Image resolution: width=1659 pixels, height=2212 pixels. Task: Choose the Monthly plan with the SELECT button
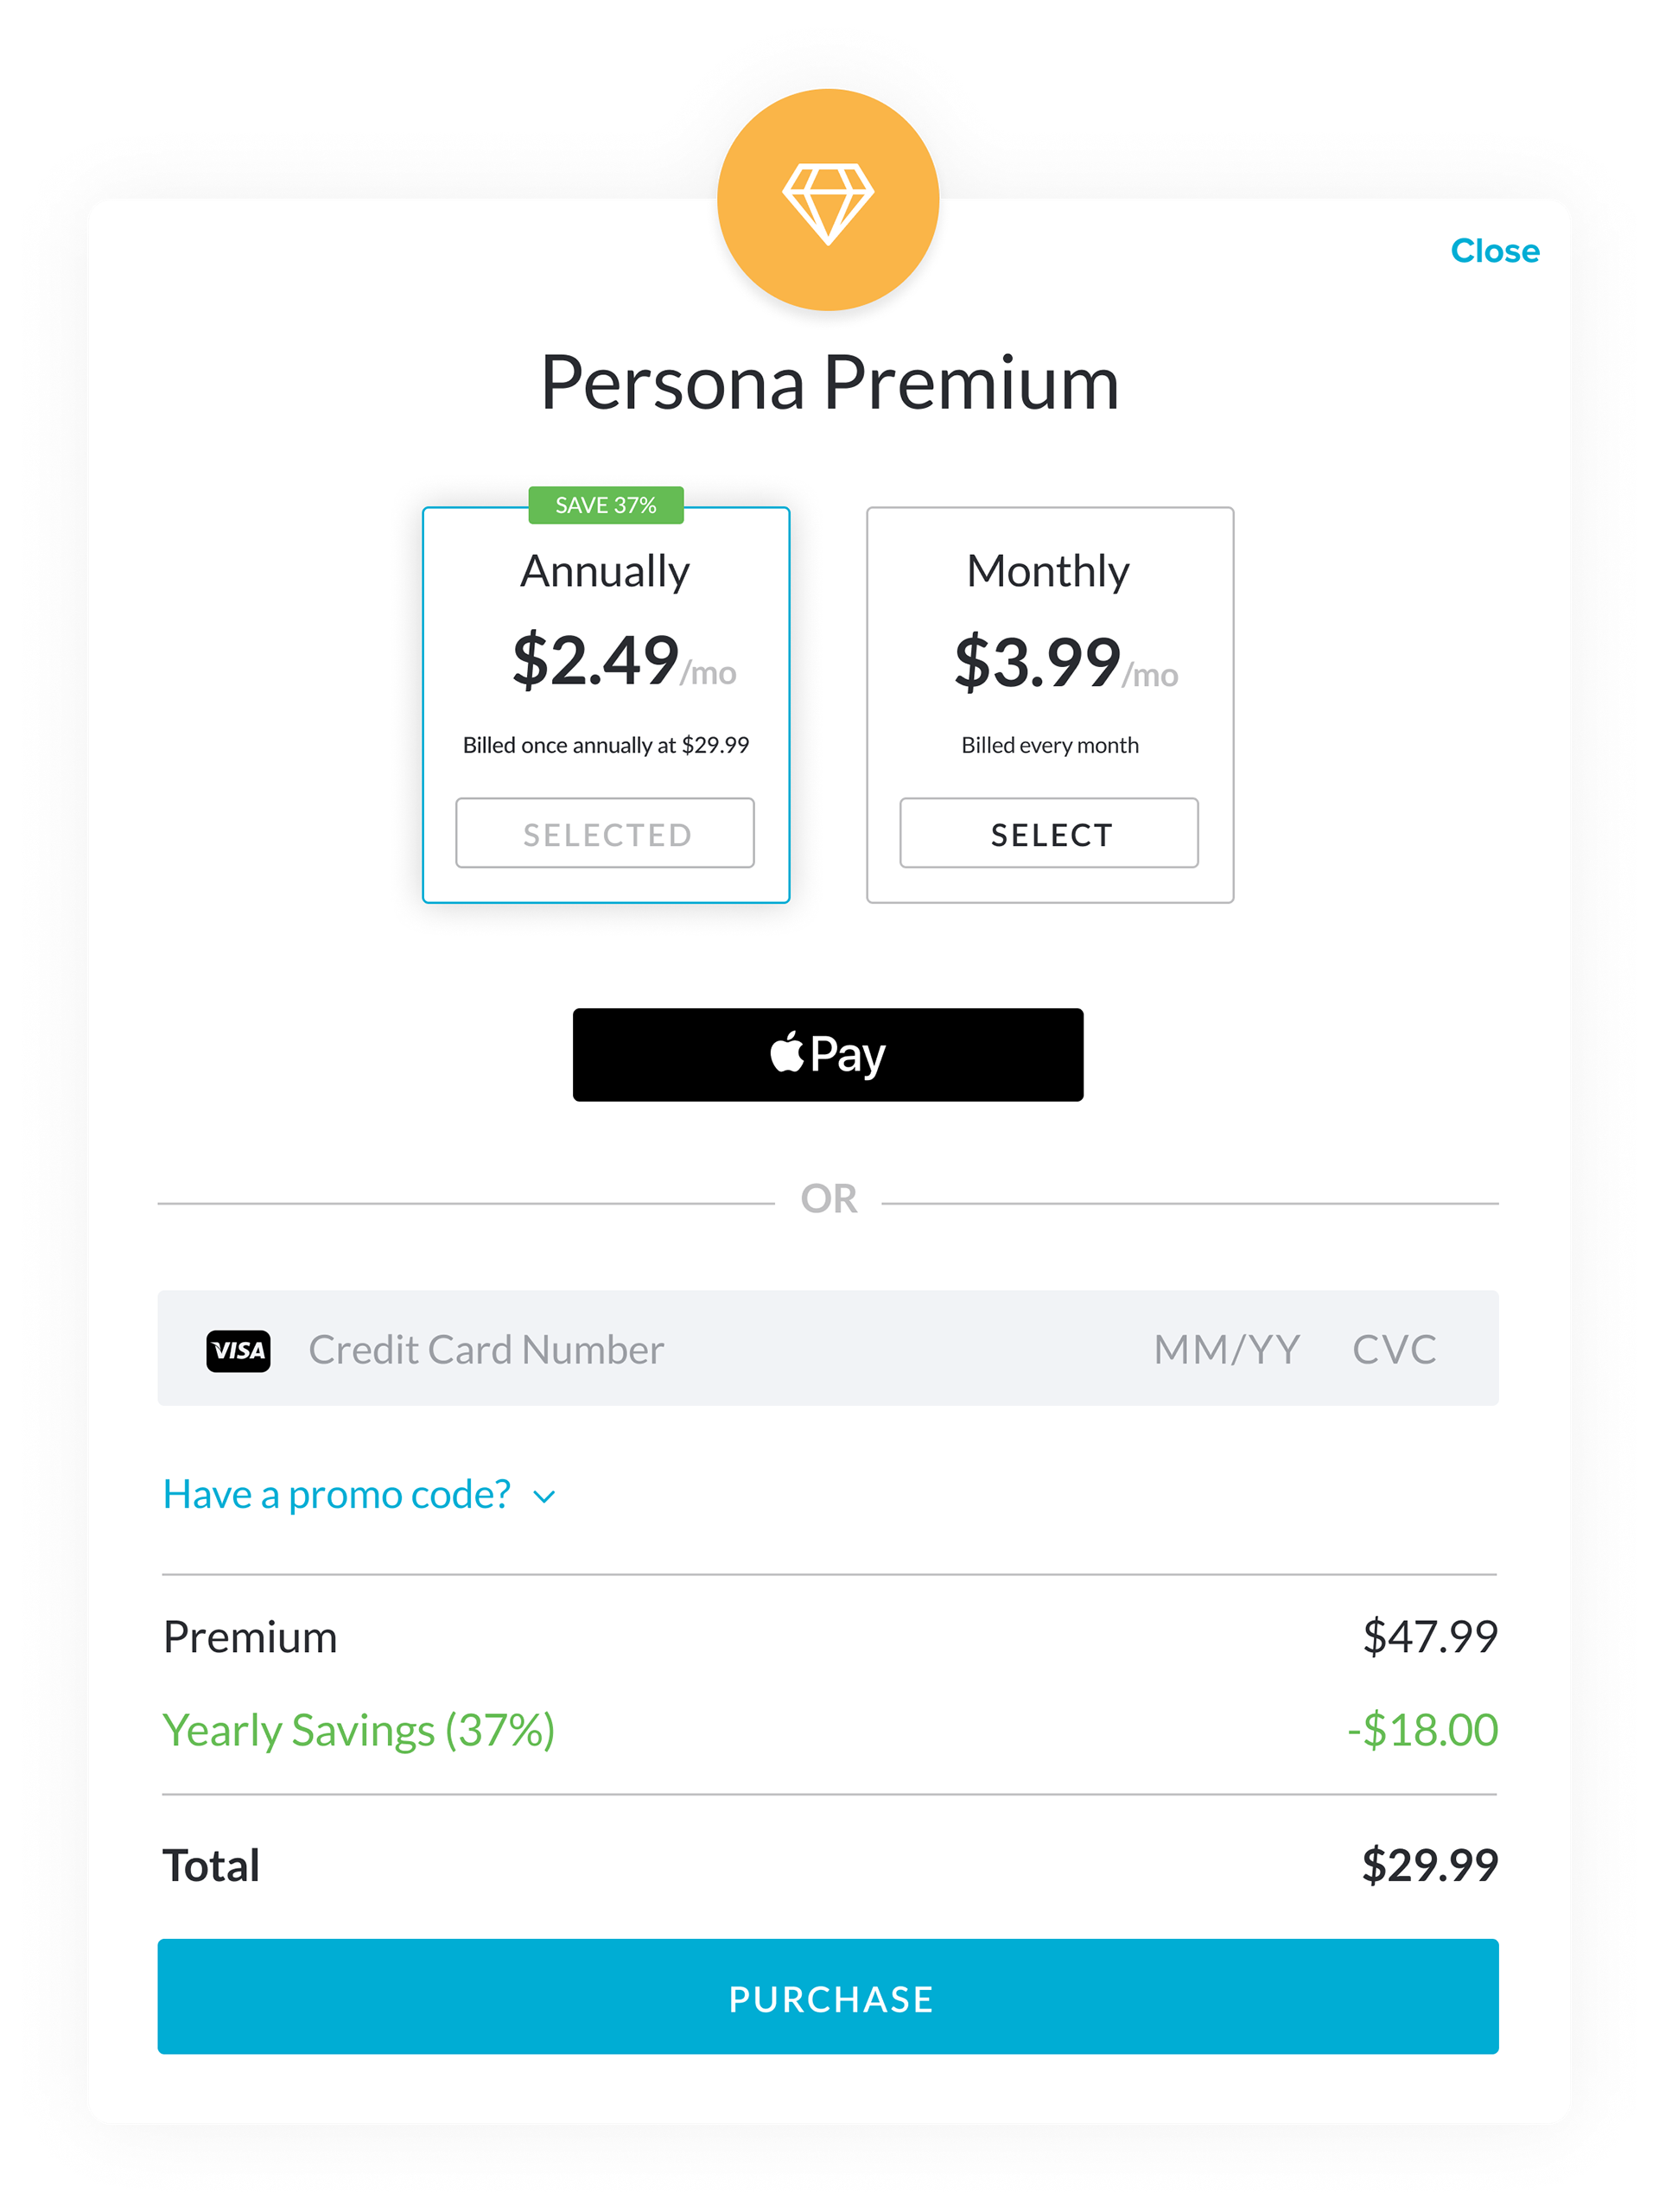click(1049, 833)
